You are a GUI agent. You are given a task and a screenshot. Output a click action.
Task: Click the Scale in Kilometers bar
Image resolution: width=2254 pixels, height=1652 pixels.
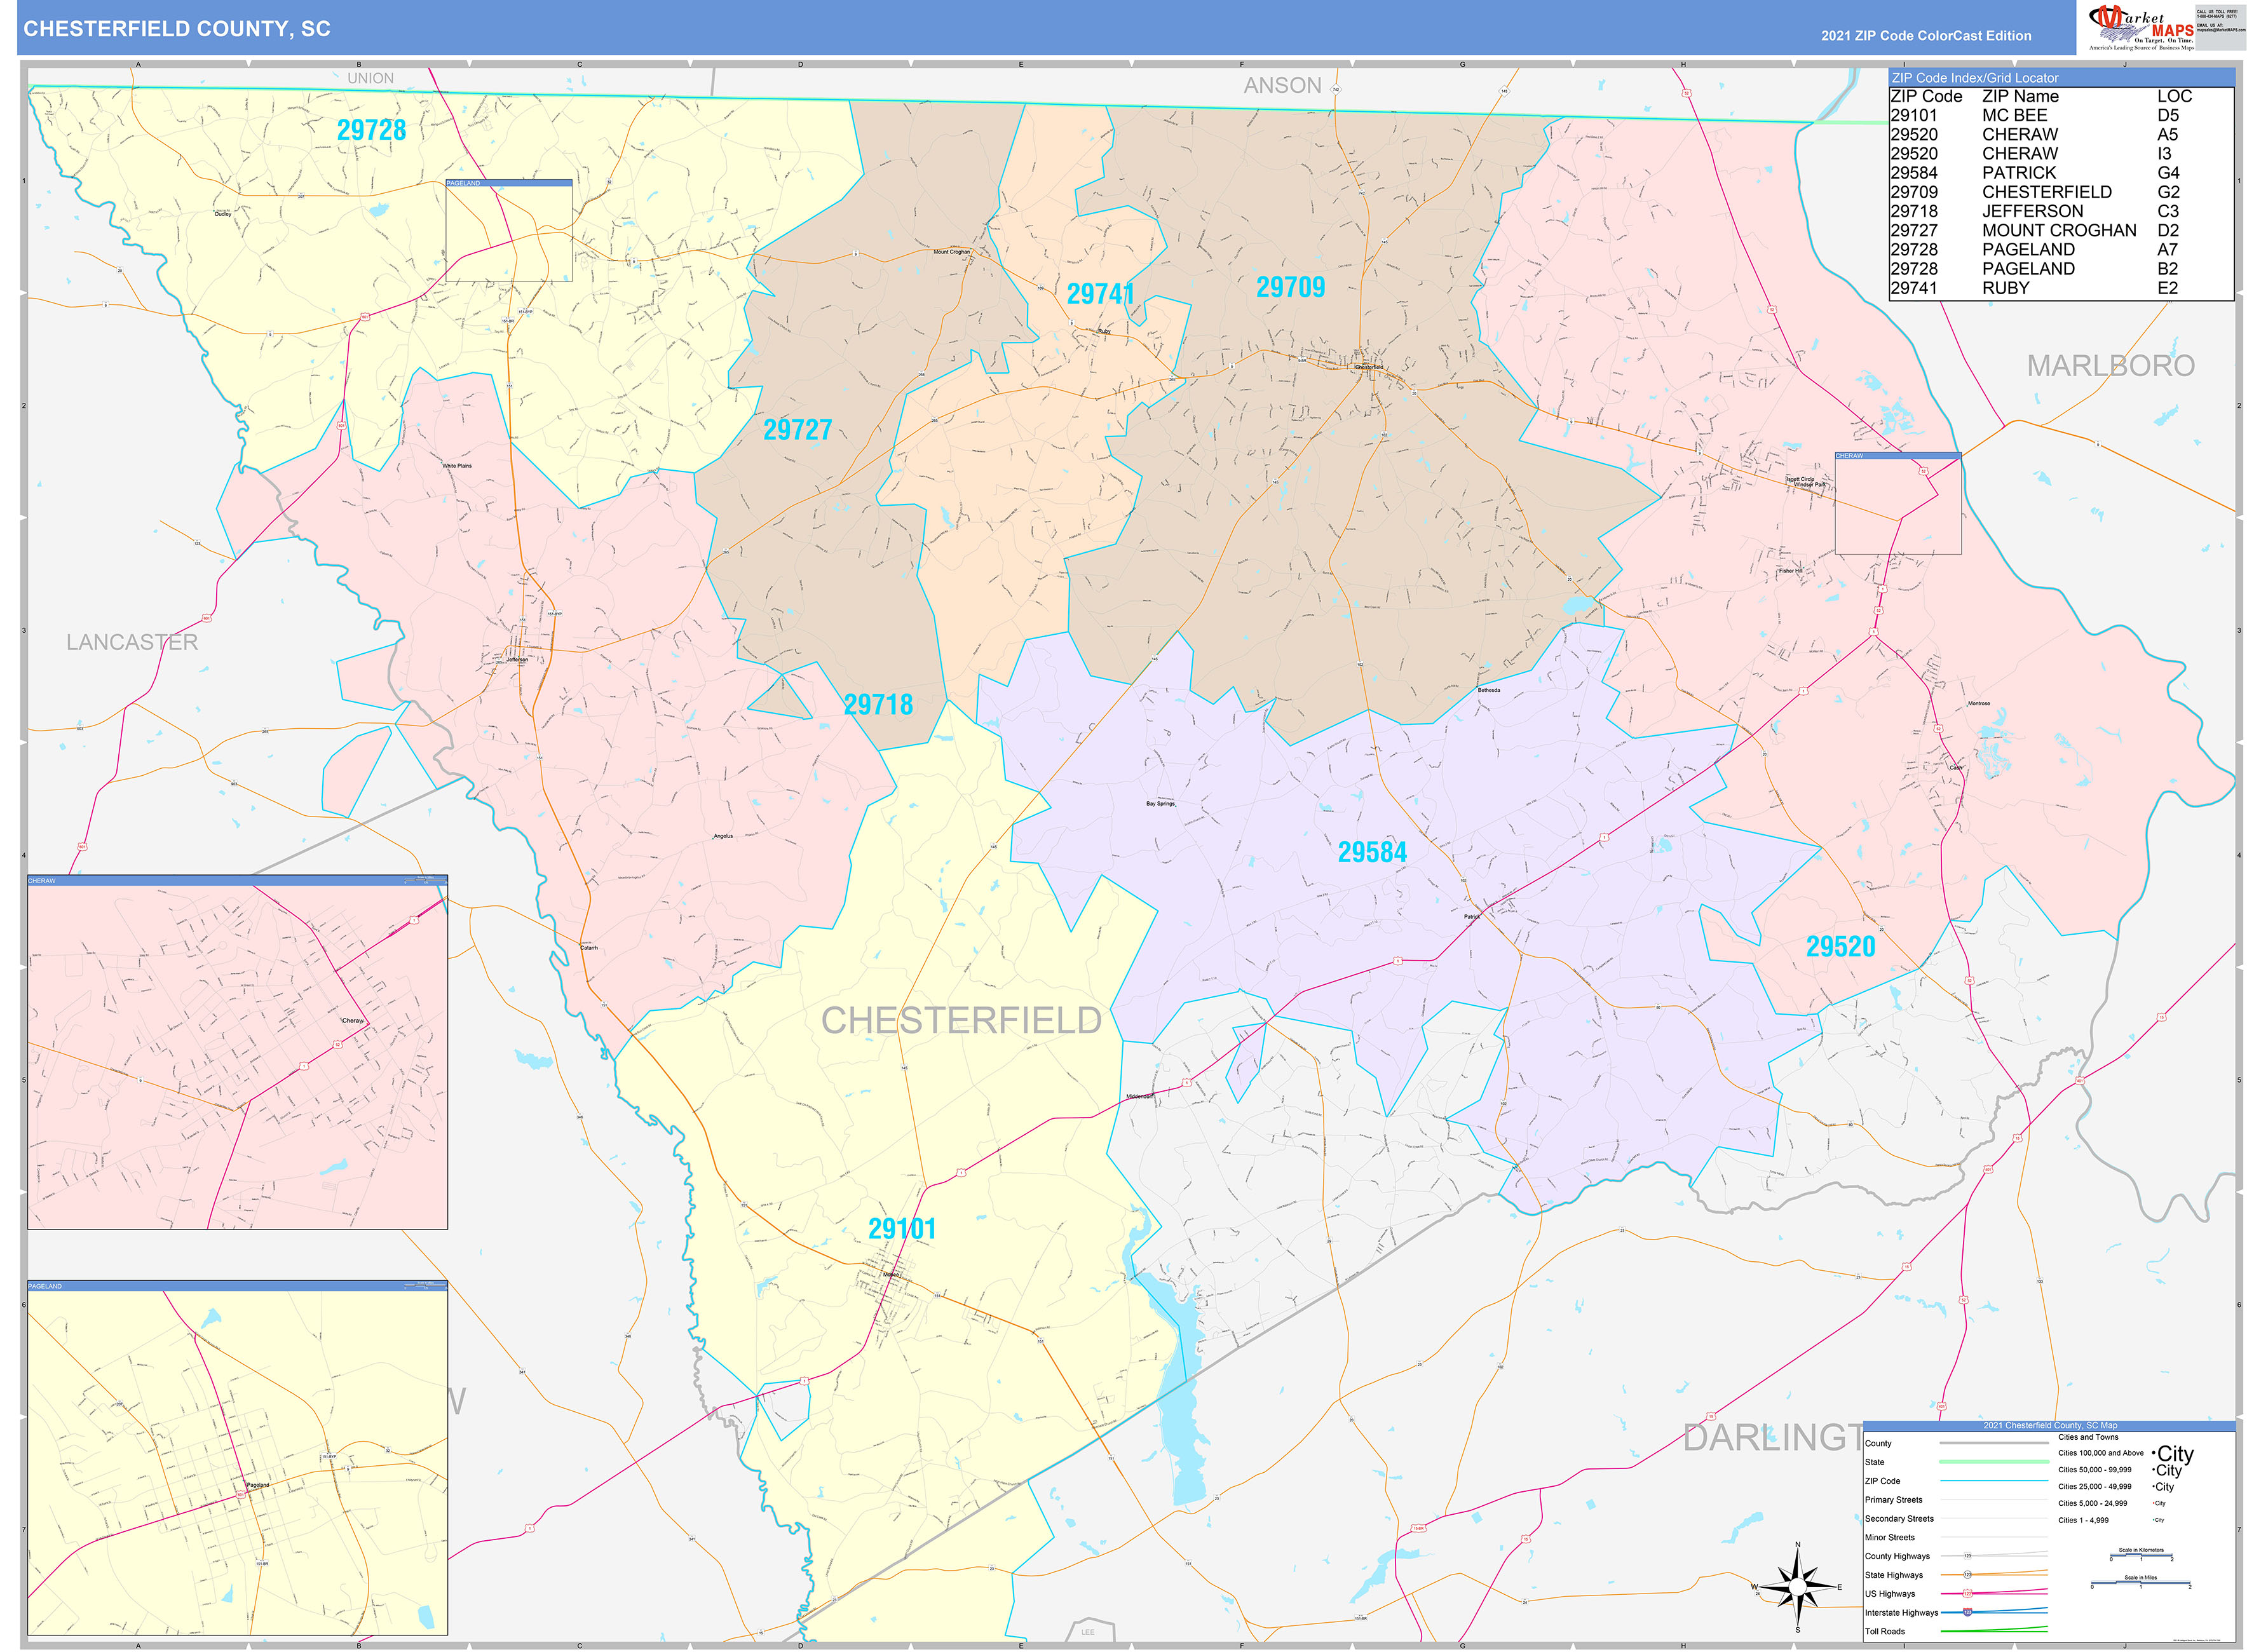(x=2141, y=1555)
